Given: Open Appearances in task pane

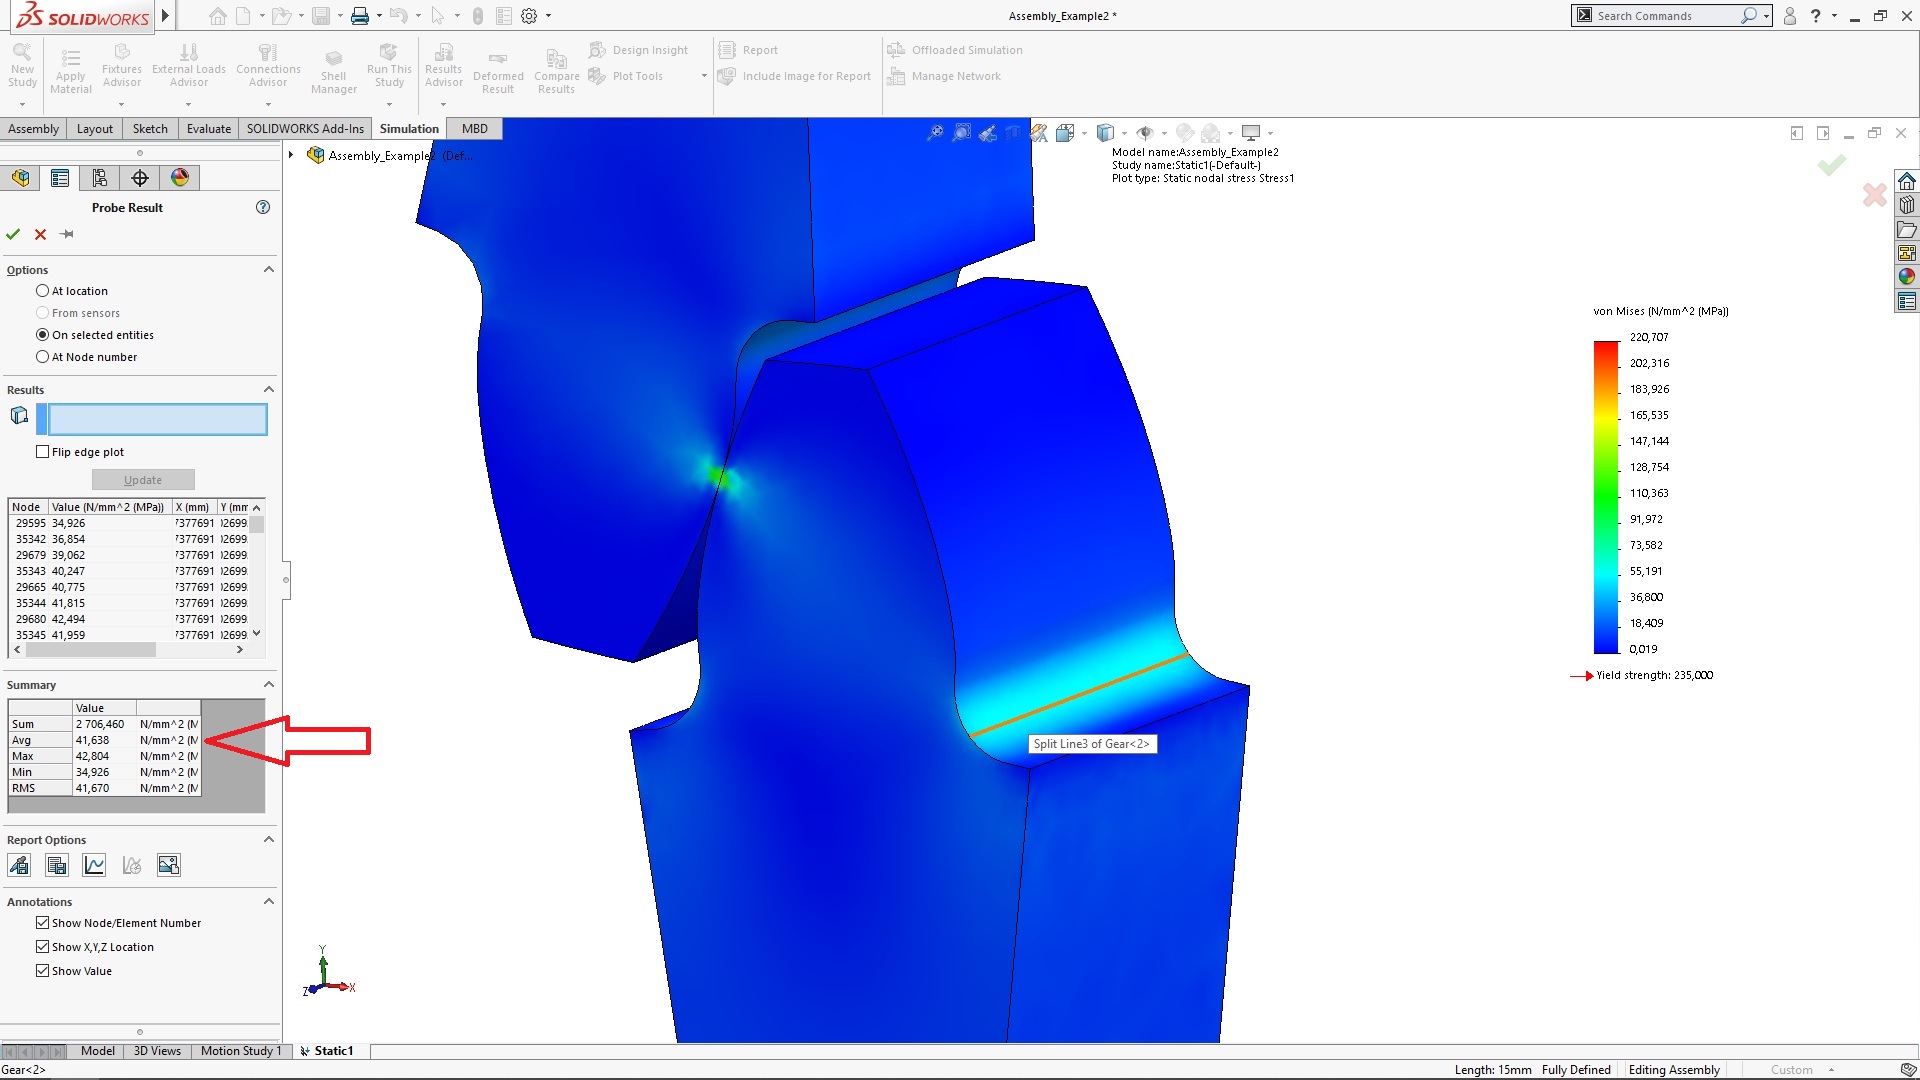Looking at the screenshot, I should tap(1907, 277).
